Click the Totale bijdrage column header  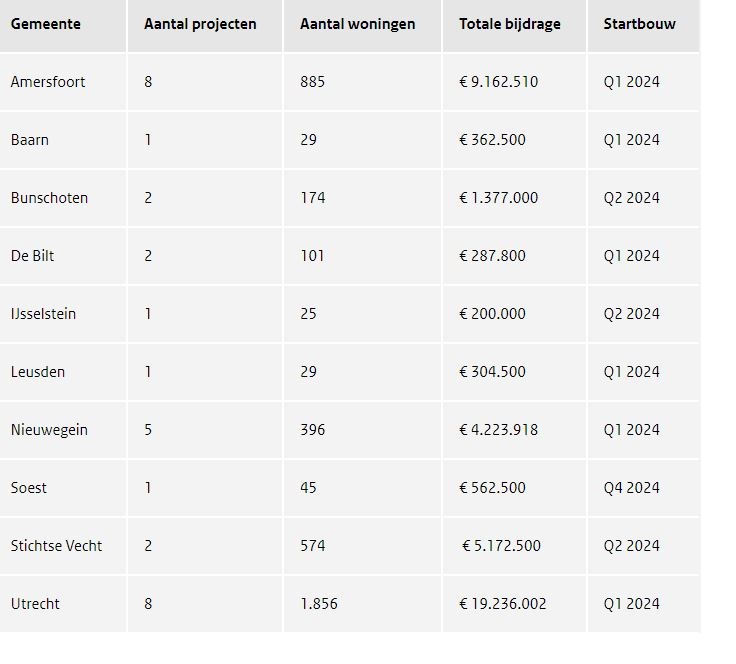(510, 24)
